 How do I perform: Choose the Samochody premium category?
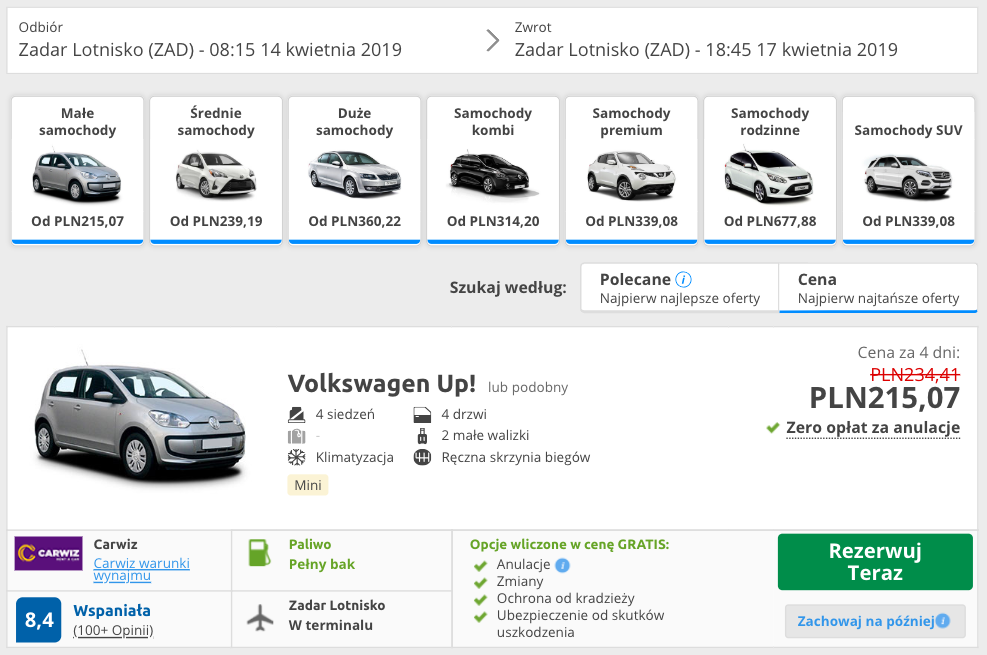click(631, 170)
